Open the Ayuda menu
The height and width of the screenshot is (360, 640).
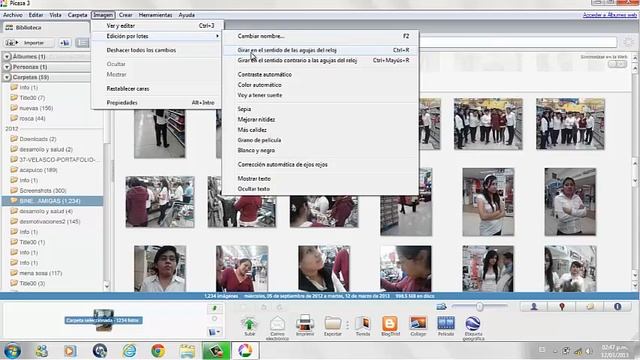[x=187, y=15]
